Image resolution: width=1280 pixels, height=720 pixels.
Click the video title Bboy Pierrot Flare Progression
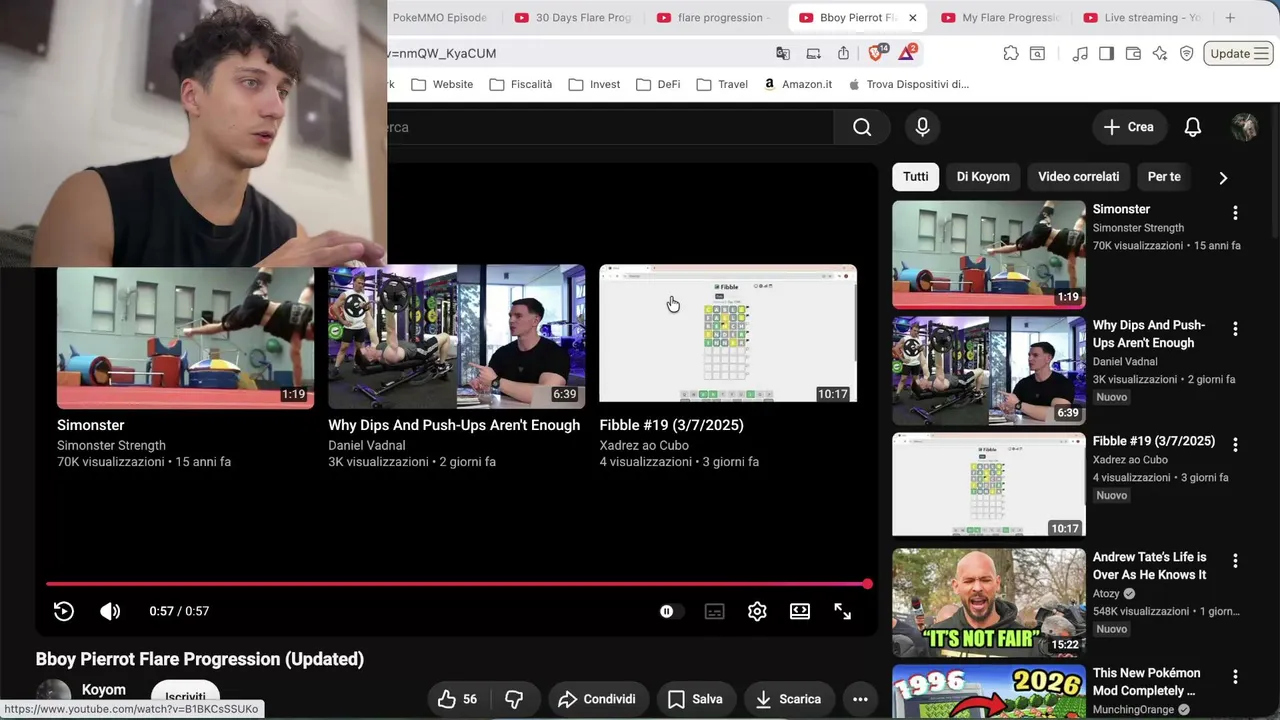click(x=200, y=659)
